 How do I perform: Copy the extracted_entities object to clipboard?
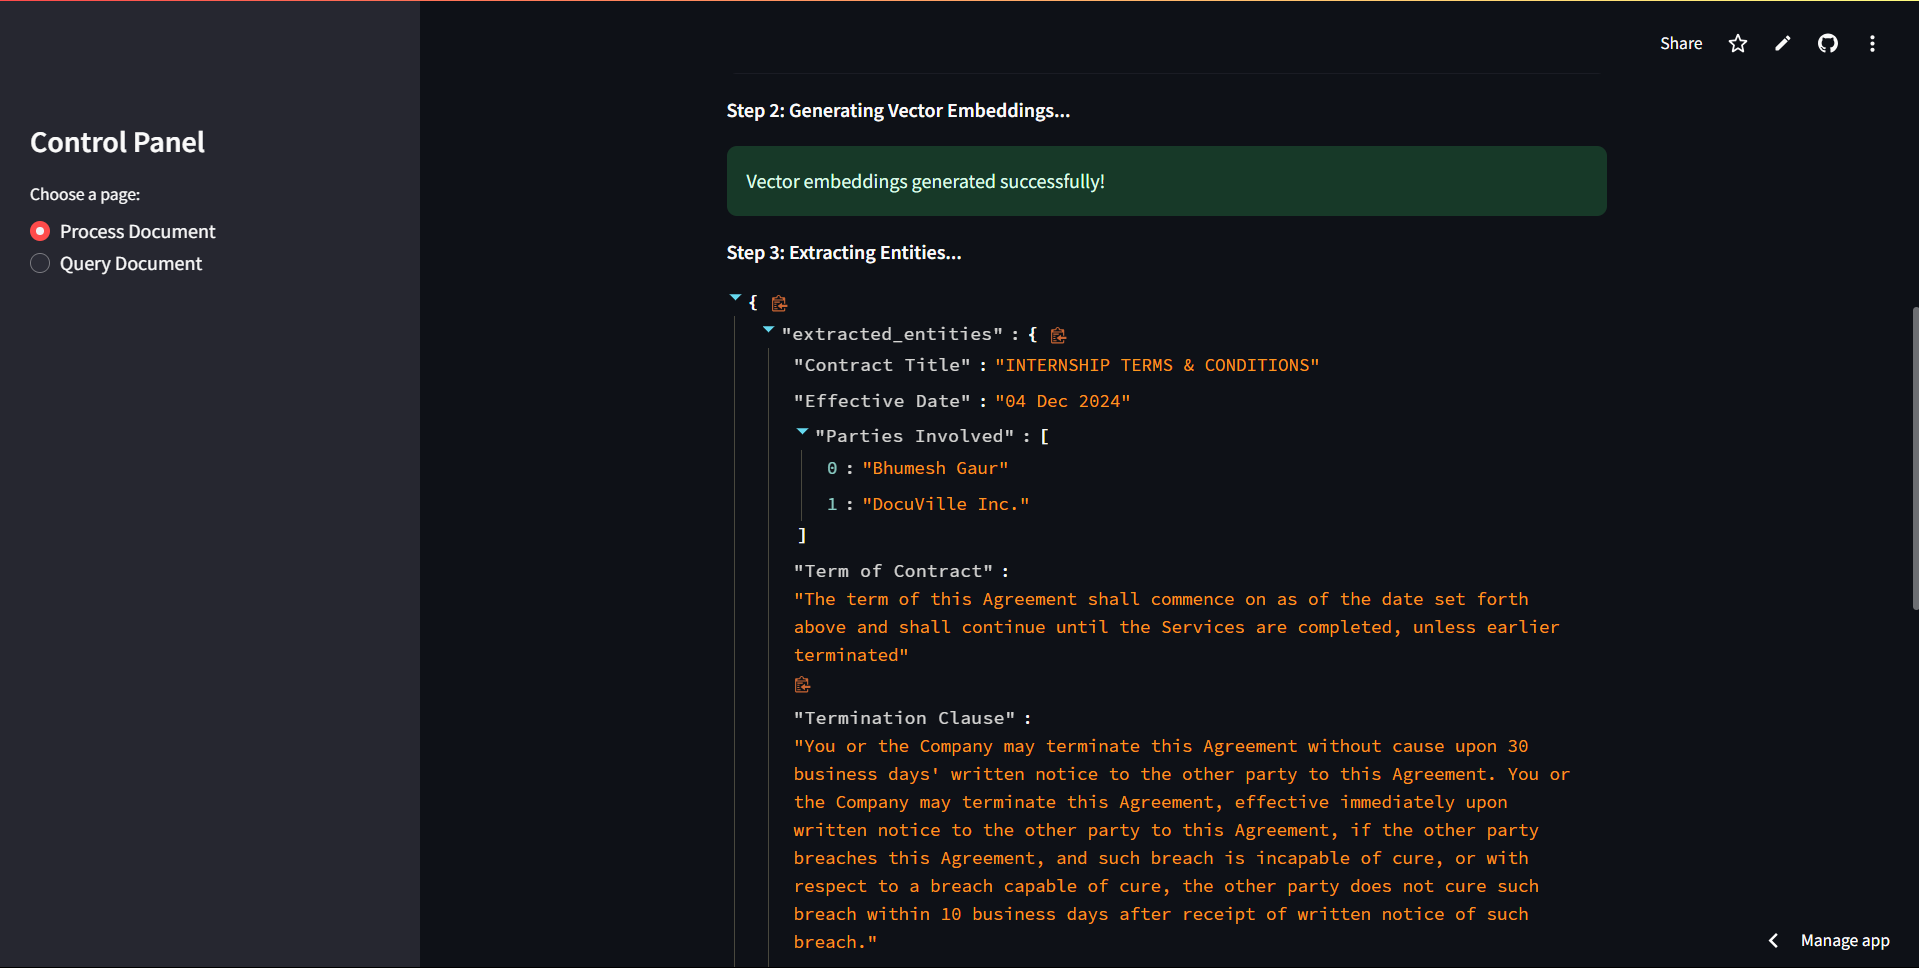tap(1059, 335)
